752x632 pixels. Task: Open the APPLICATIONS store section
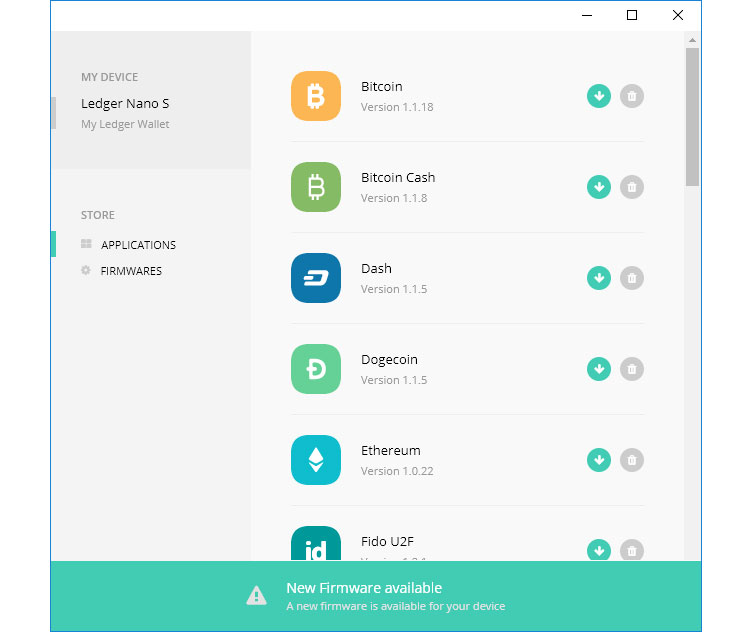point(138,245)
